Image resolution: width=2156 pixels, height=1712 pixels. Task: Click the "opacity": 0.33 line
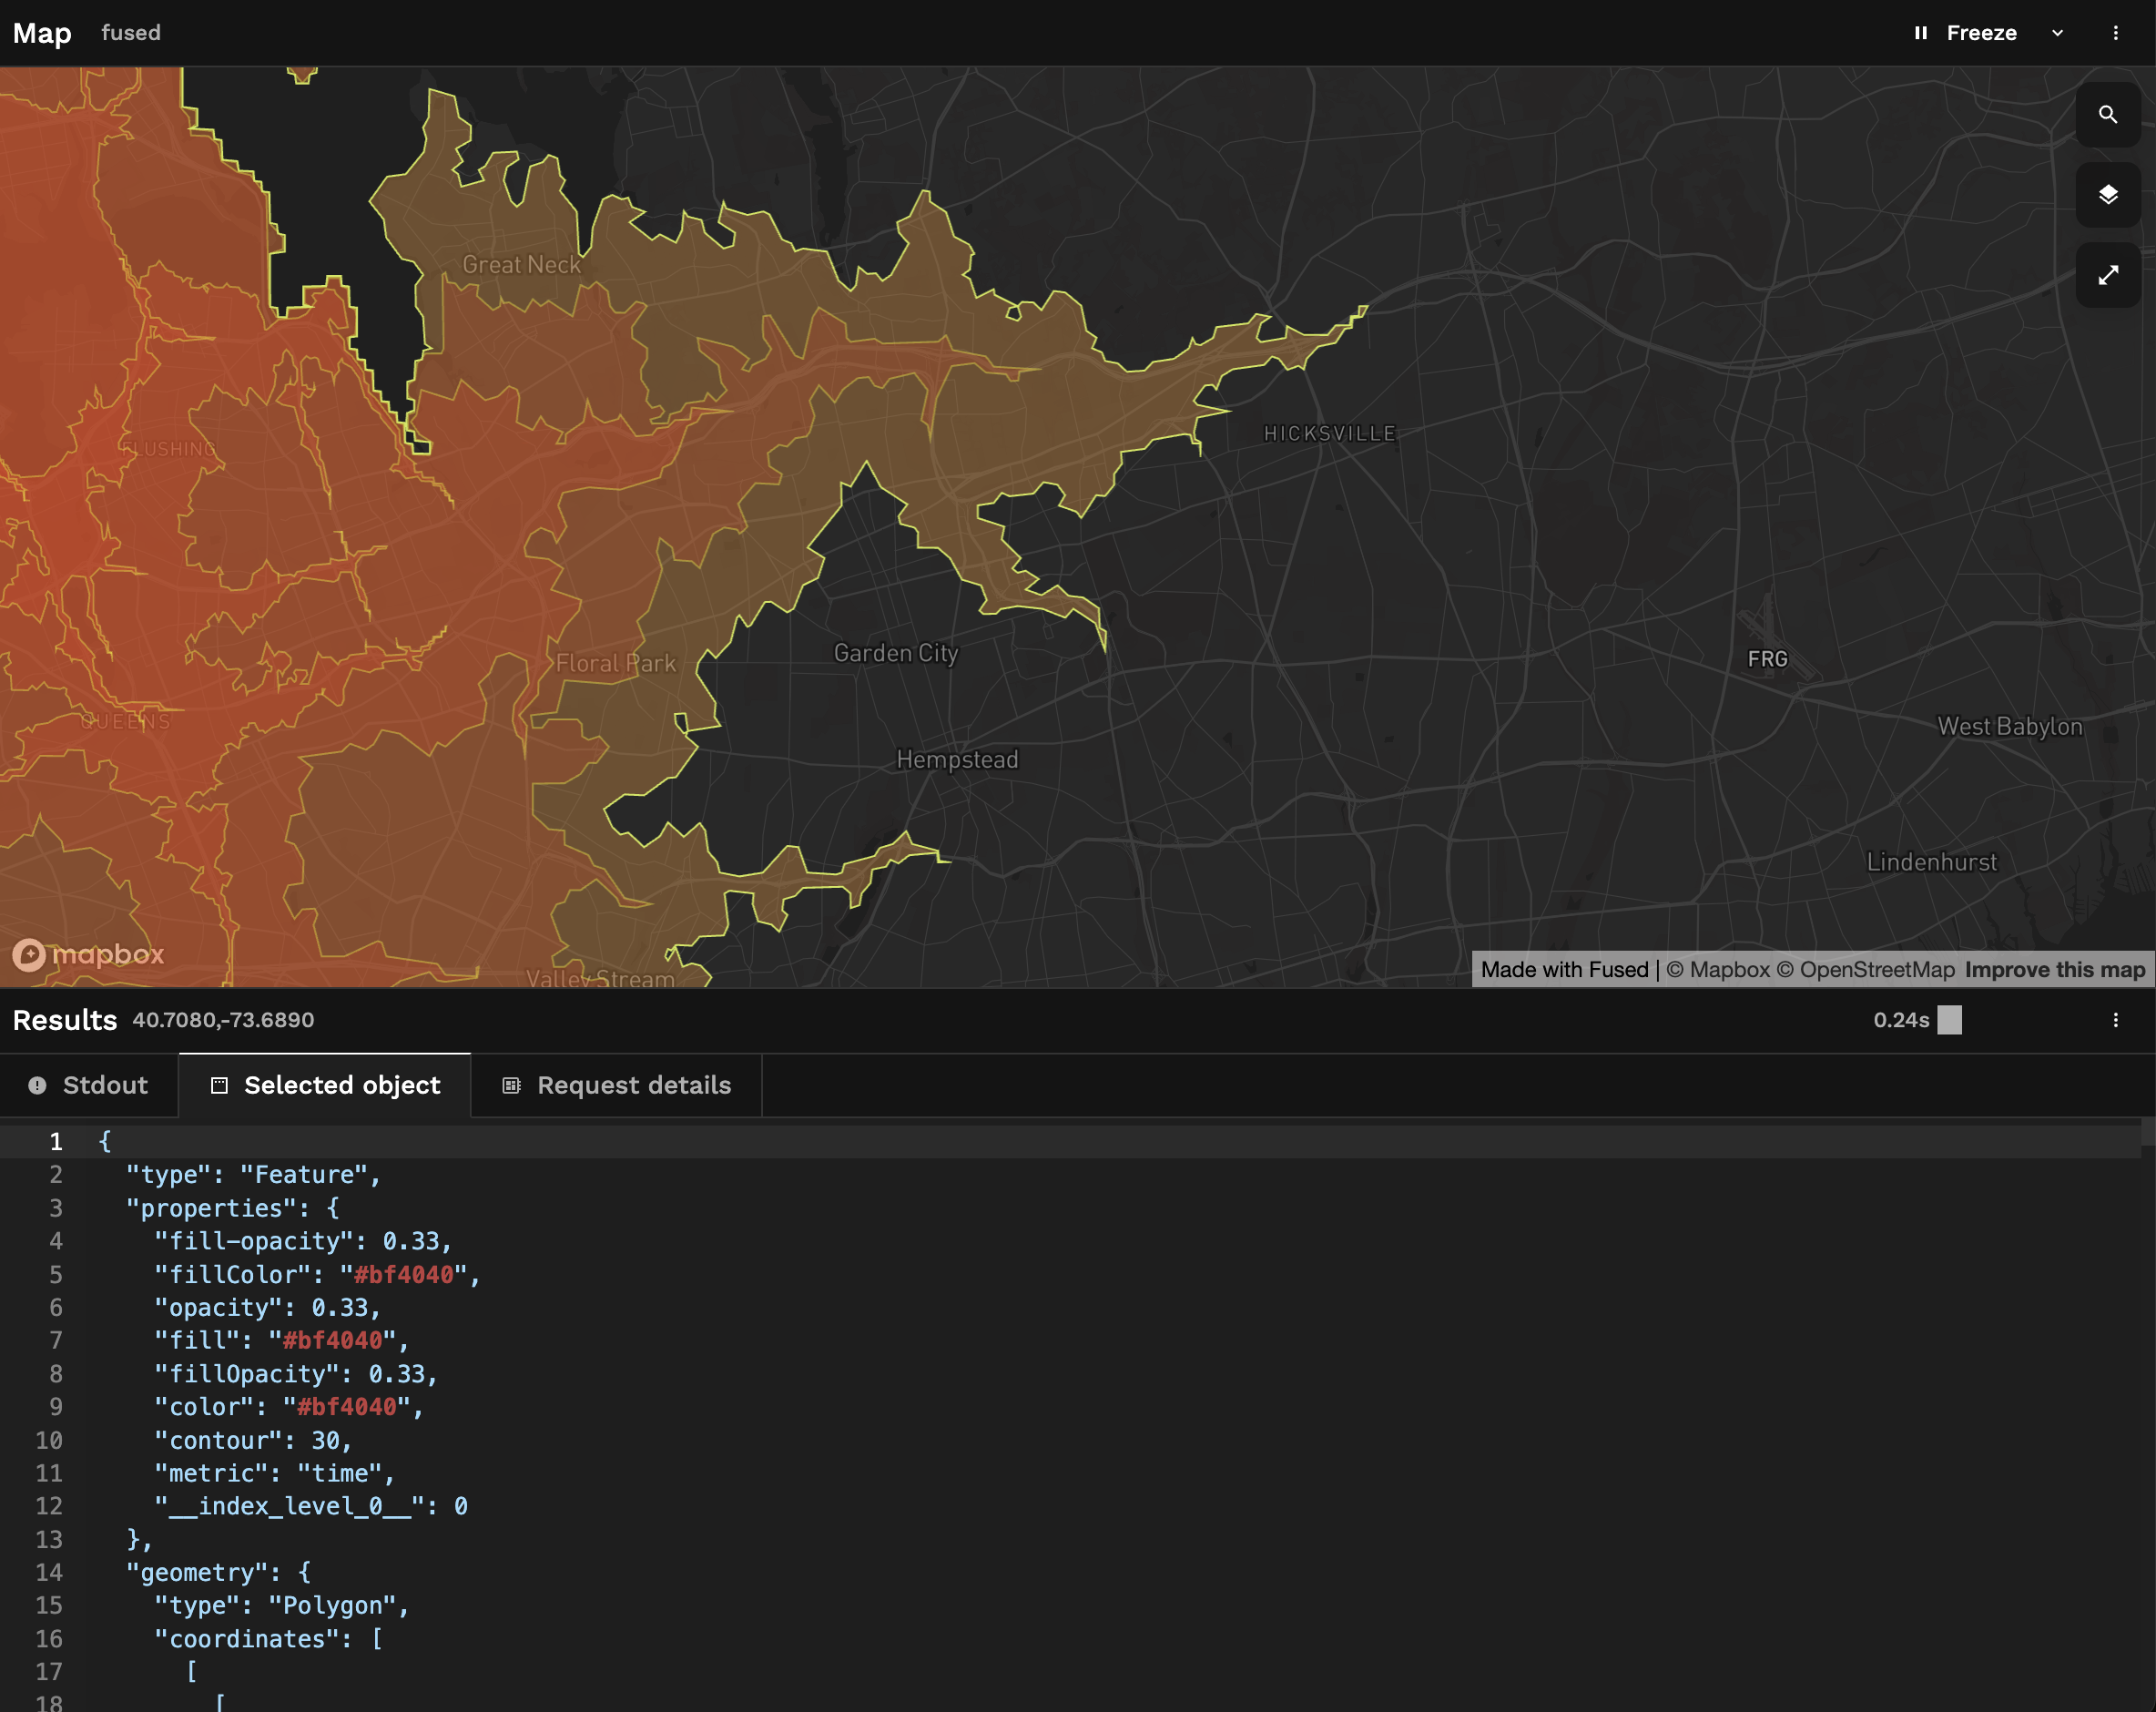point(268,1308)
